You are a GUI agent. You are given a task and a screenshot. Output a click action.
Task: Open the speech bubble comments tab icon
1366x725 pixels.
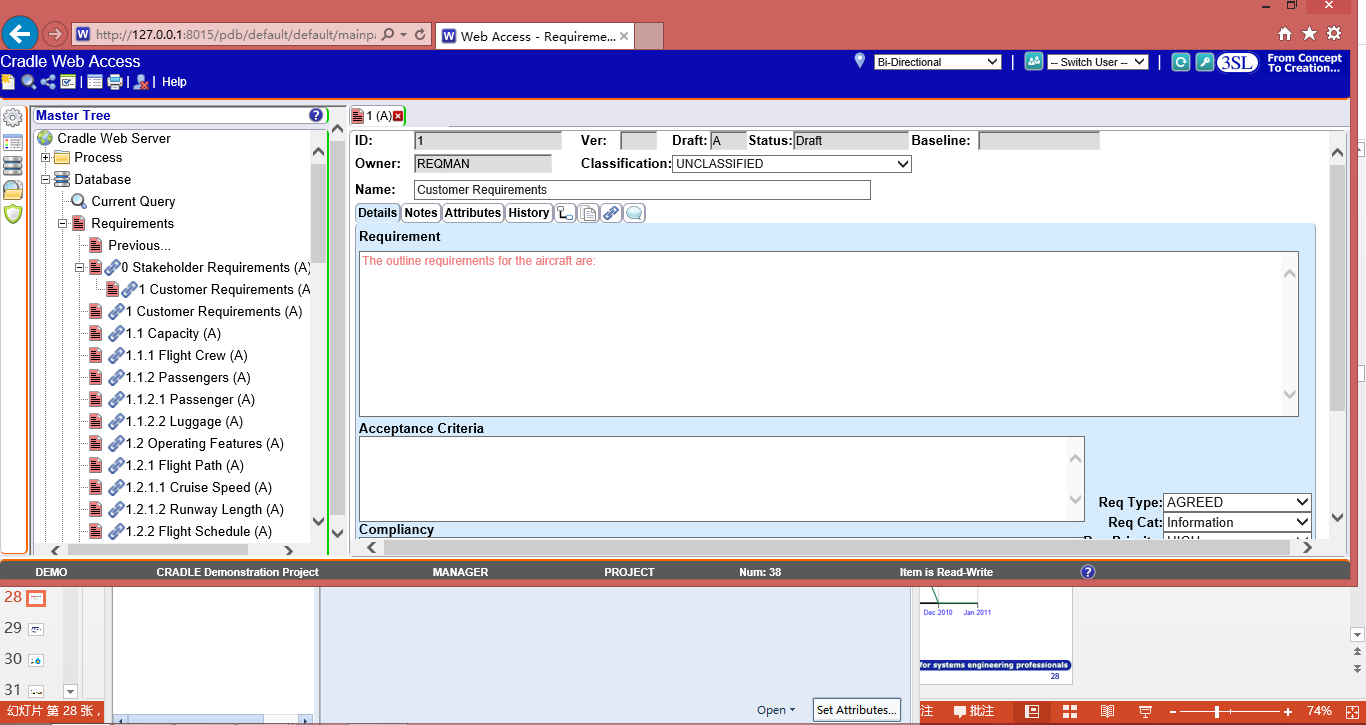(x=634, y=213)
